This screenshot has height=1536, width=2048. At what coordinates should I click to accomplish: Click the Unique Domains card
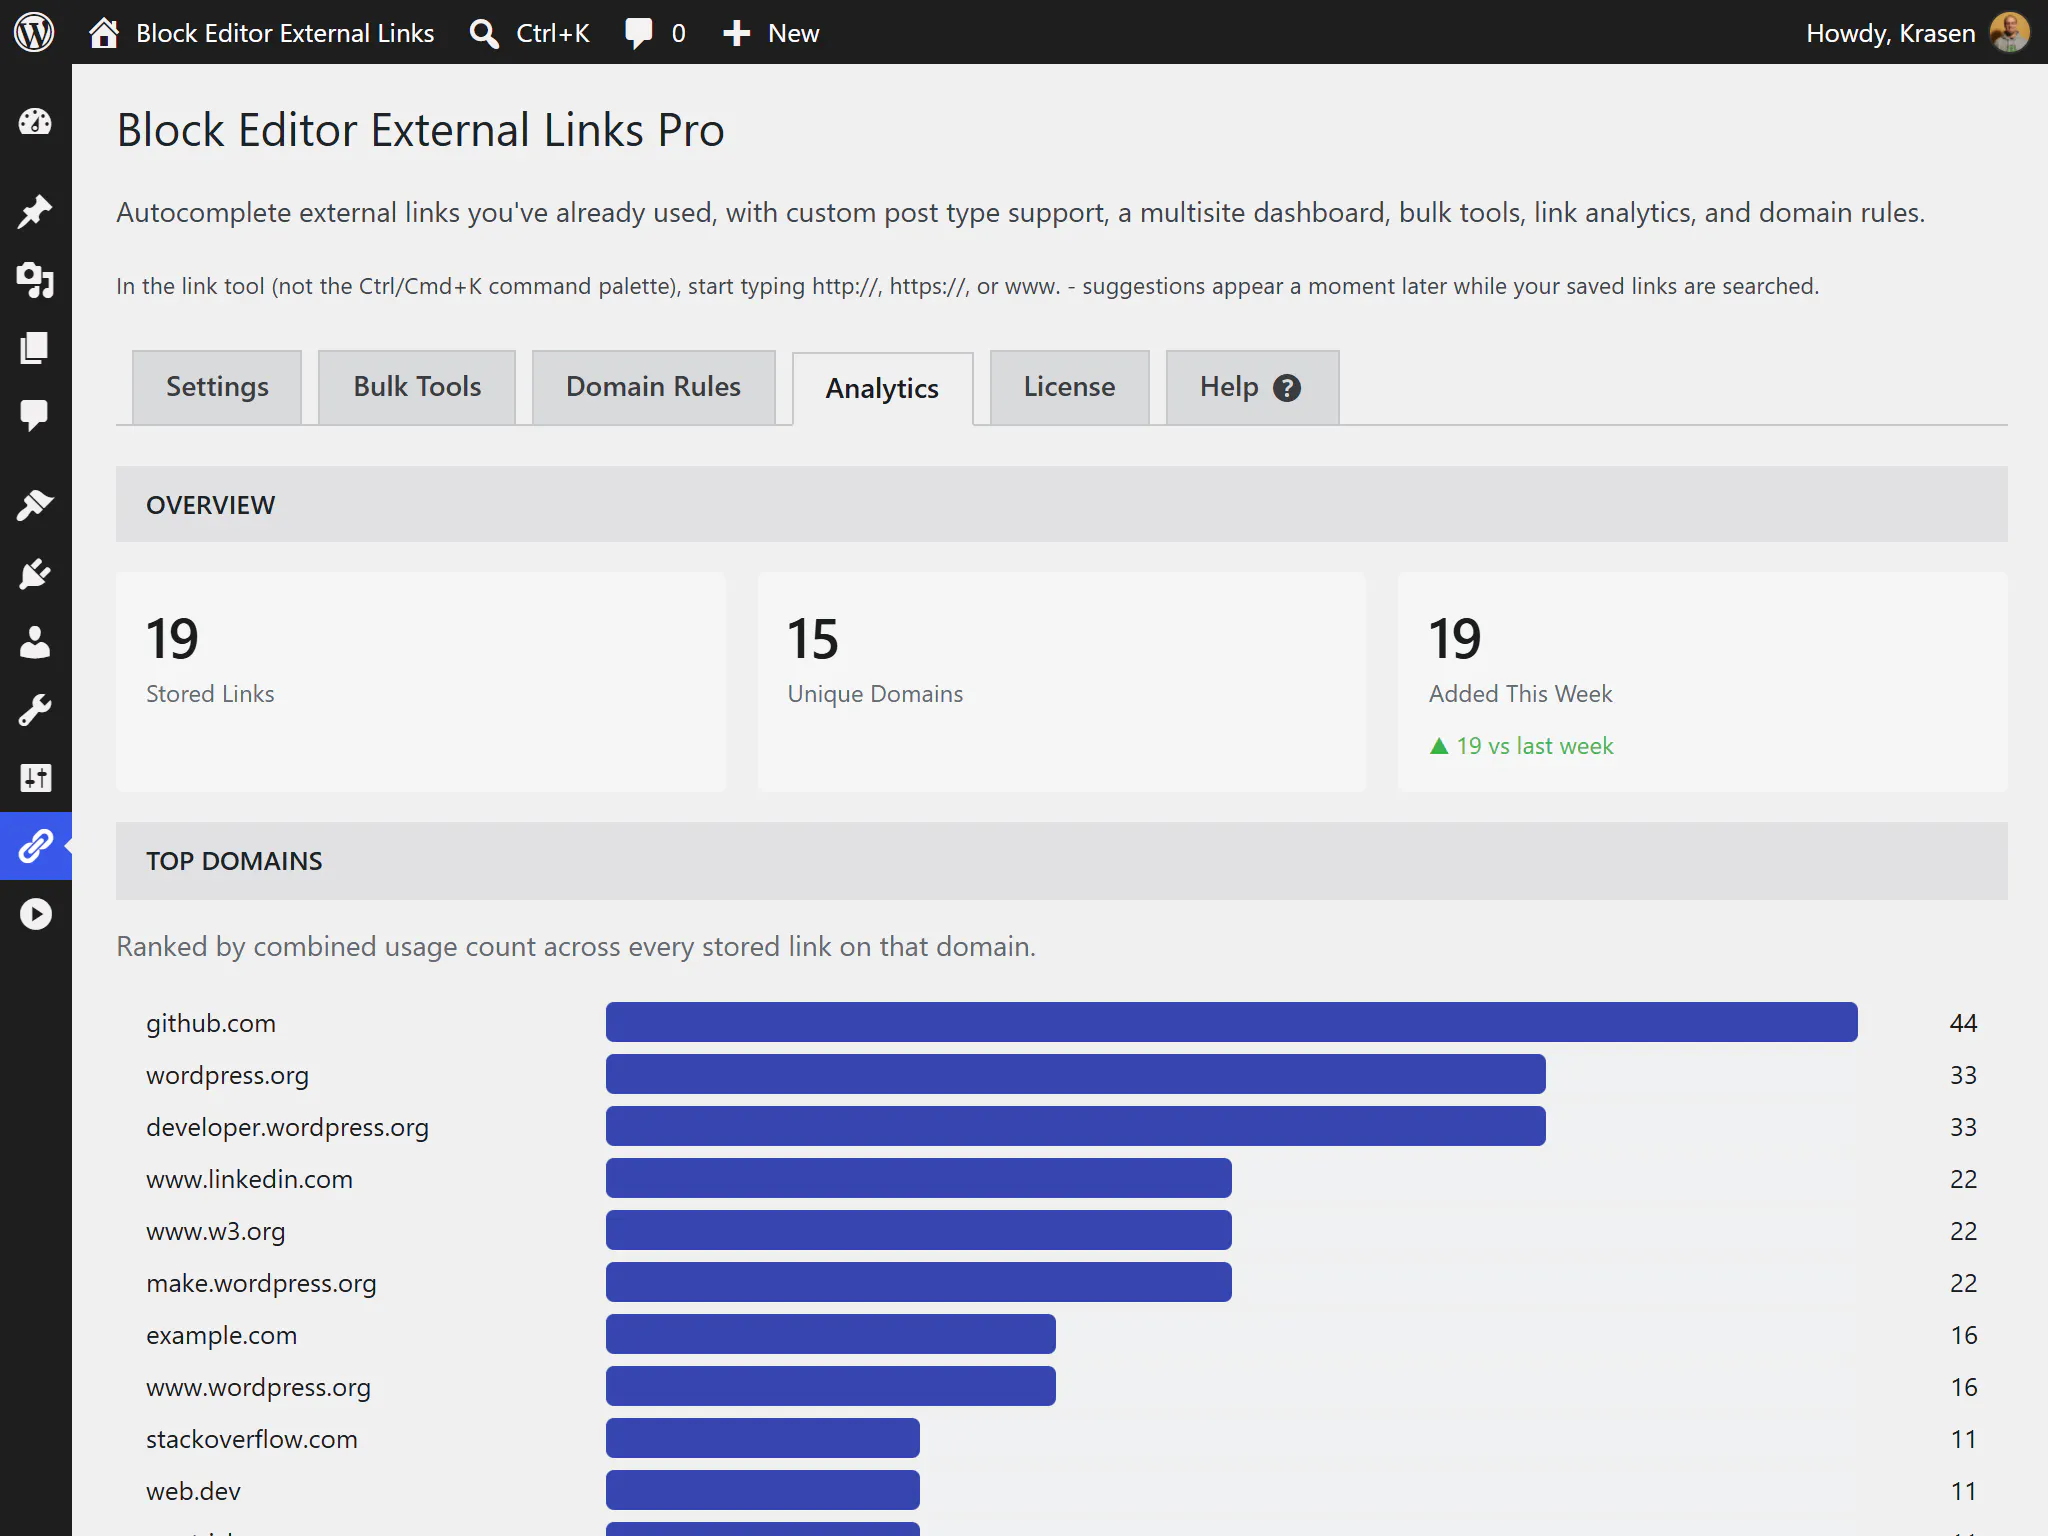(1062, 682)
